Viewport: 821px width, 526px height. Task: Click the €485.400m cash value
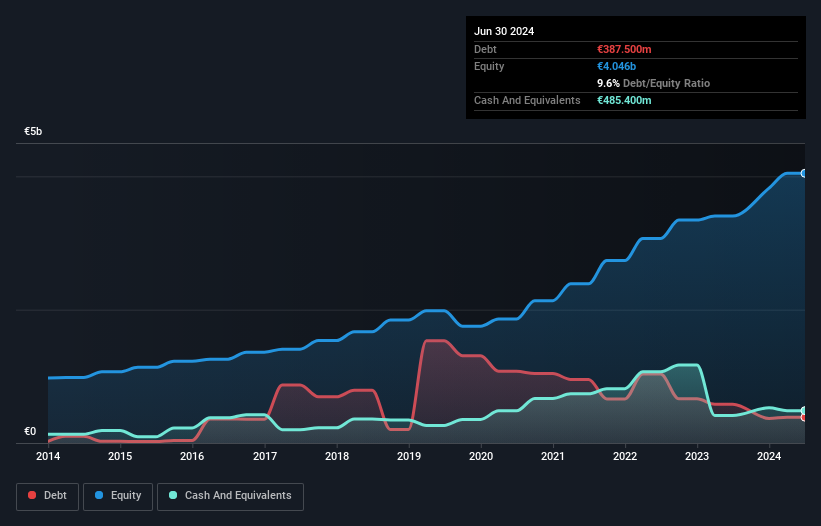(x=624, y=100)
